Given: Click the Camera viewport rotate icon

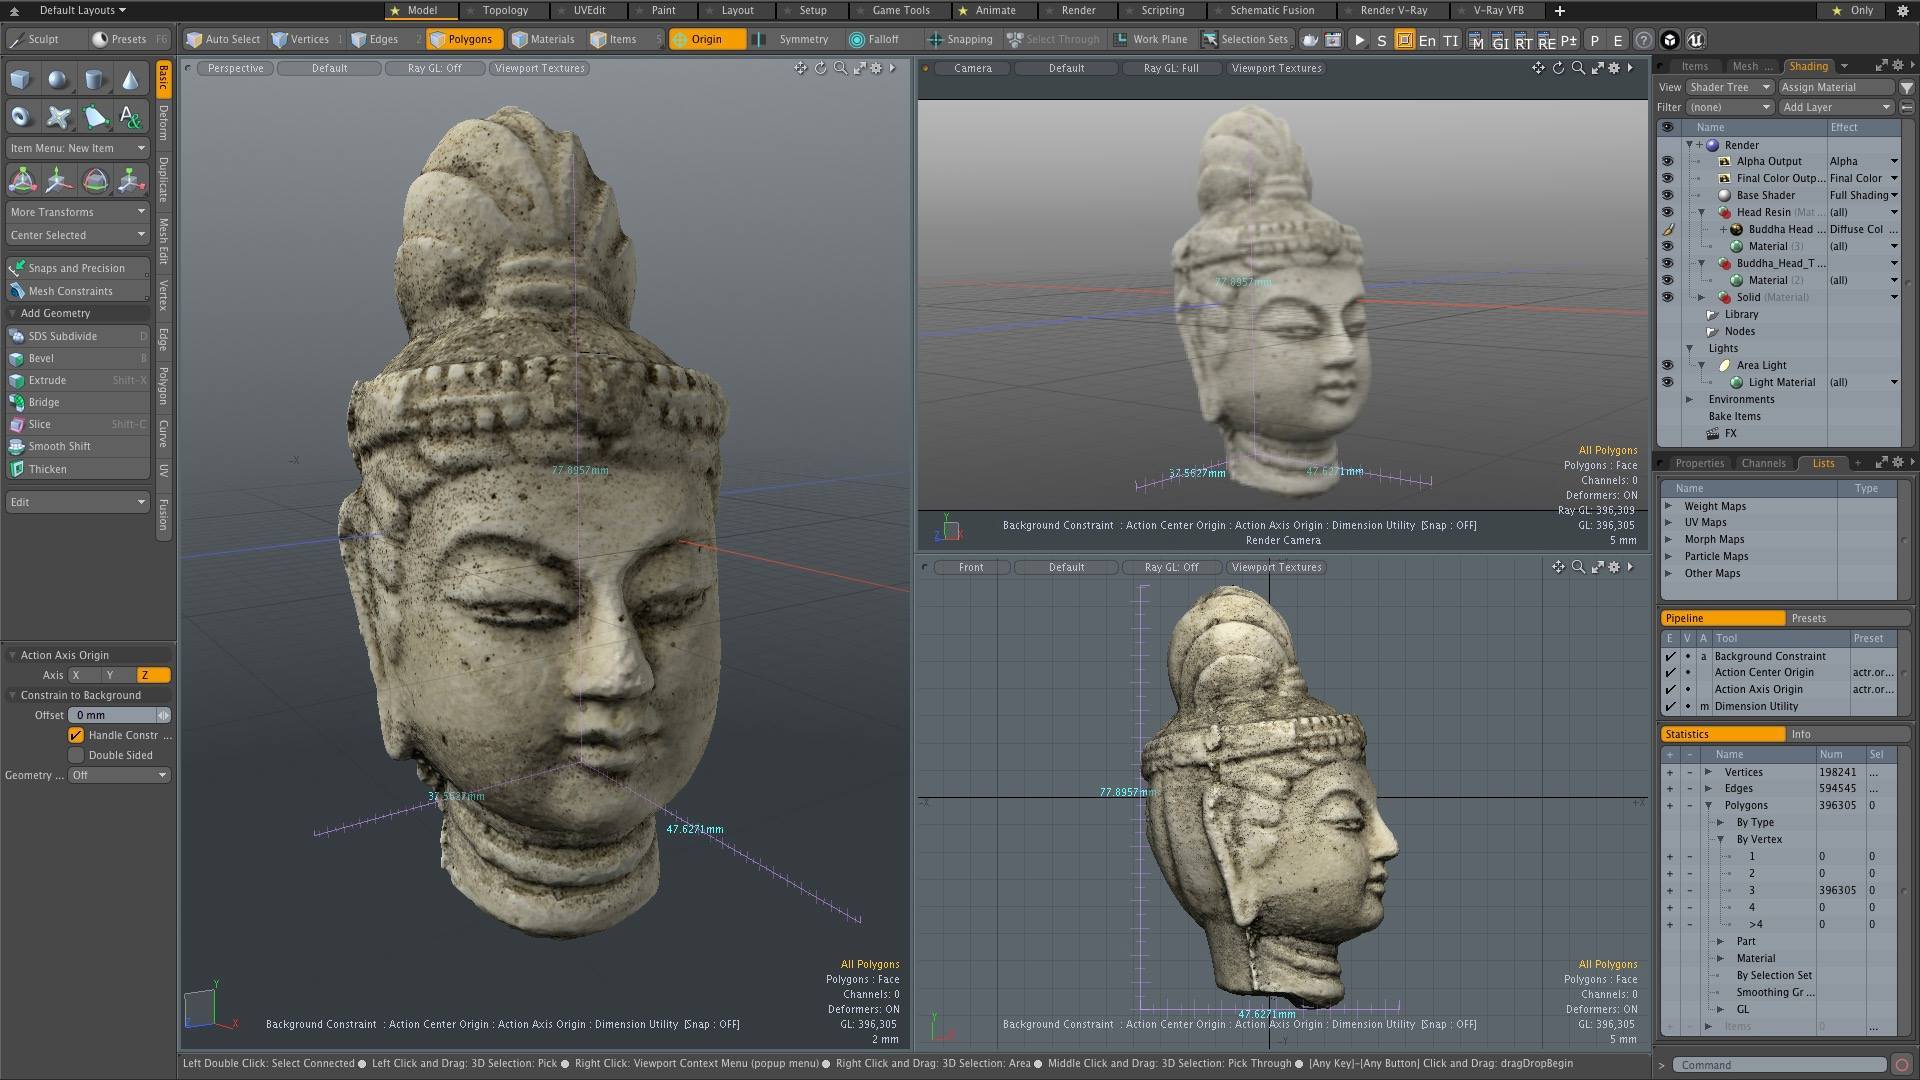Looking at the screenshot, I should (1558, 68).
